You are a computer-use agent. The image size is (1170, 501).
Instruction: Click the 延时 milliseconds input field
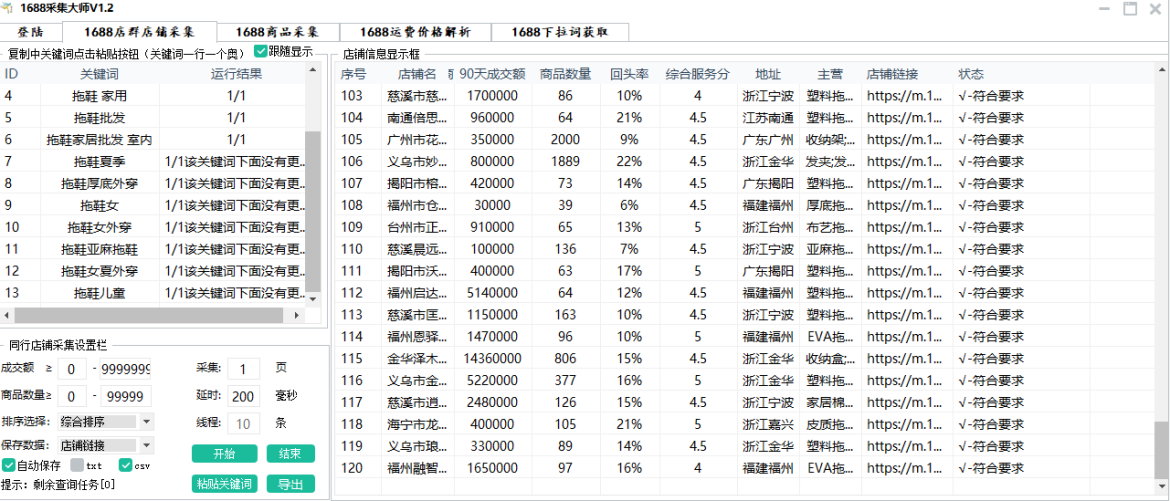tap(244, 396)
